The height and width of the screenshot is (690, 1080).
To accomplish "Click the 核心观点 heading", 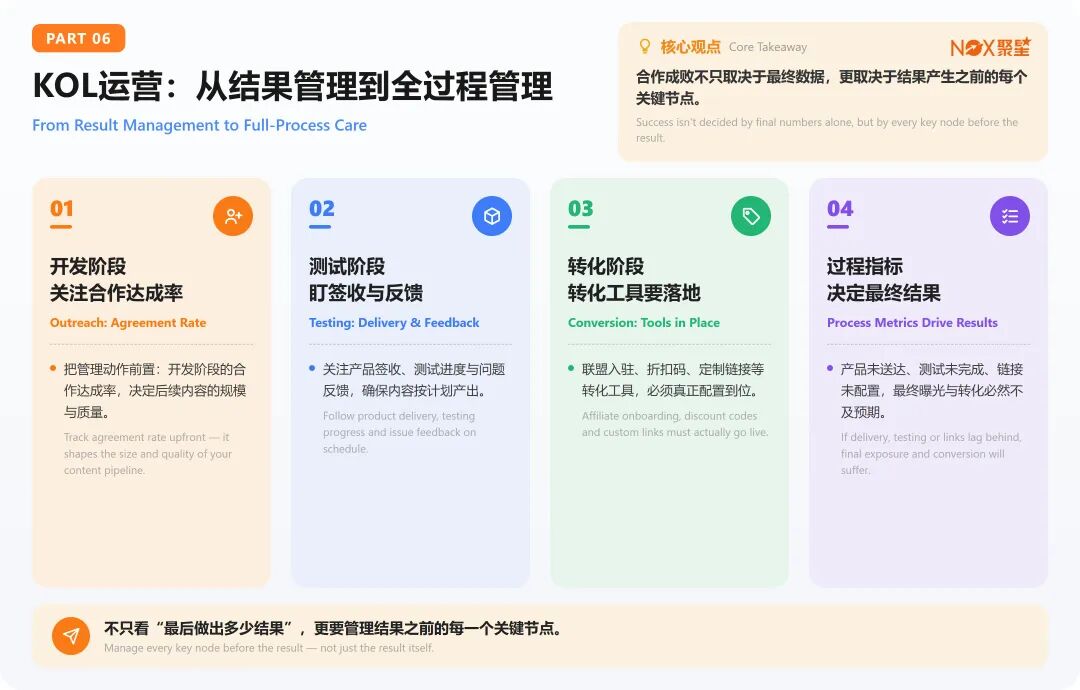I will pos(690,47).
